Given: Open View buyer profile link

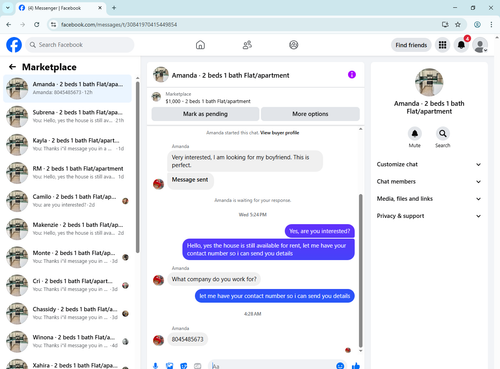Looking at the screenshot, I should tap(279, 133).
